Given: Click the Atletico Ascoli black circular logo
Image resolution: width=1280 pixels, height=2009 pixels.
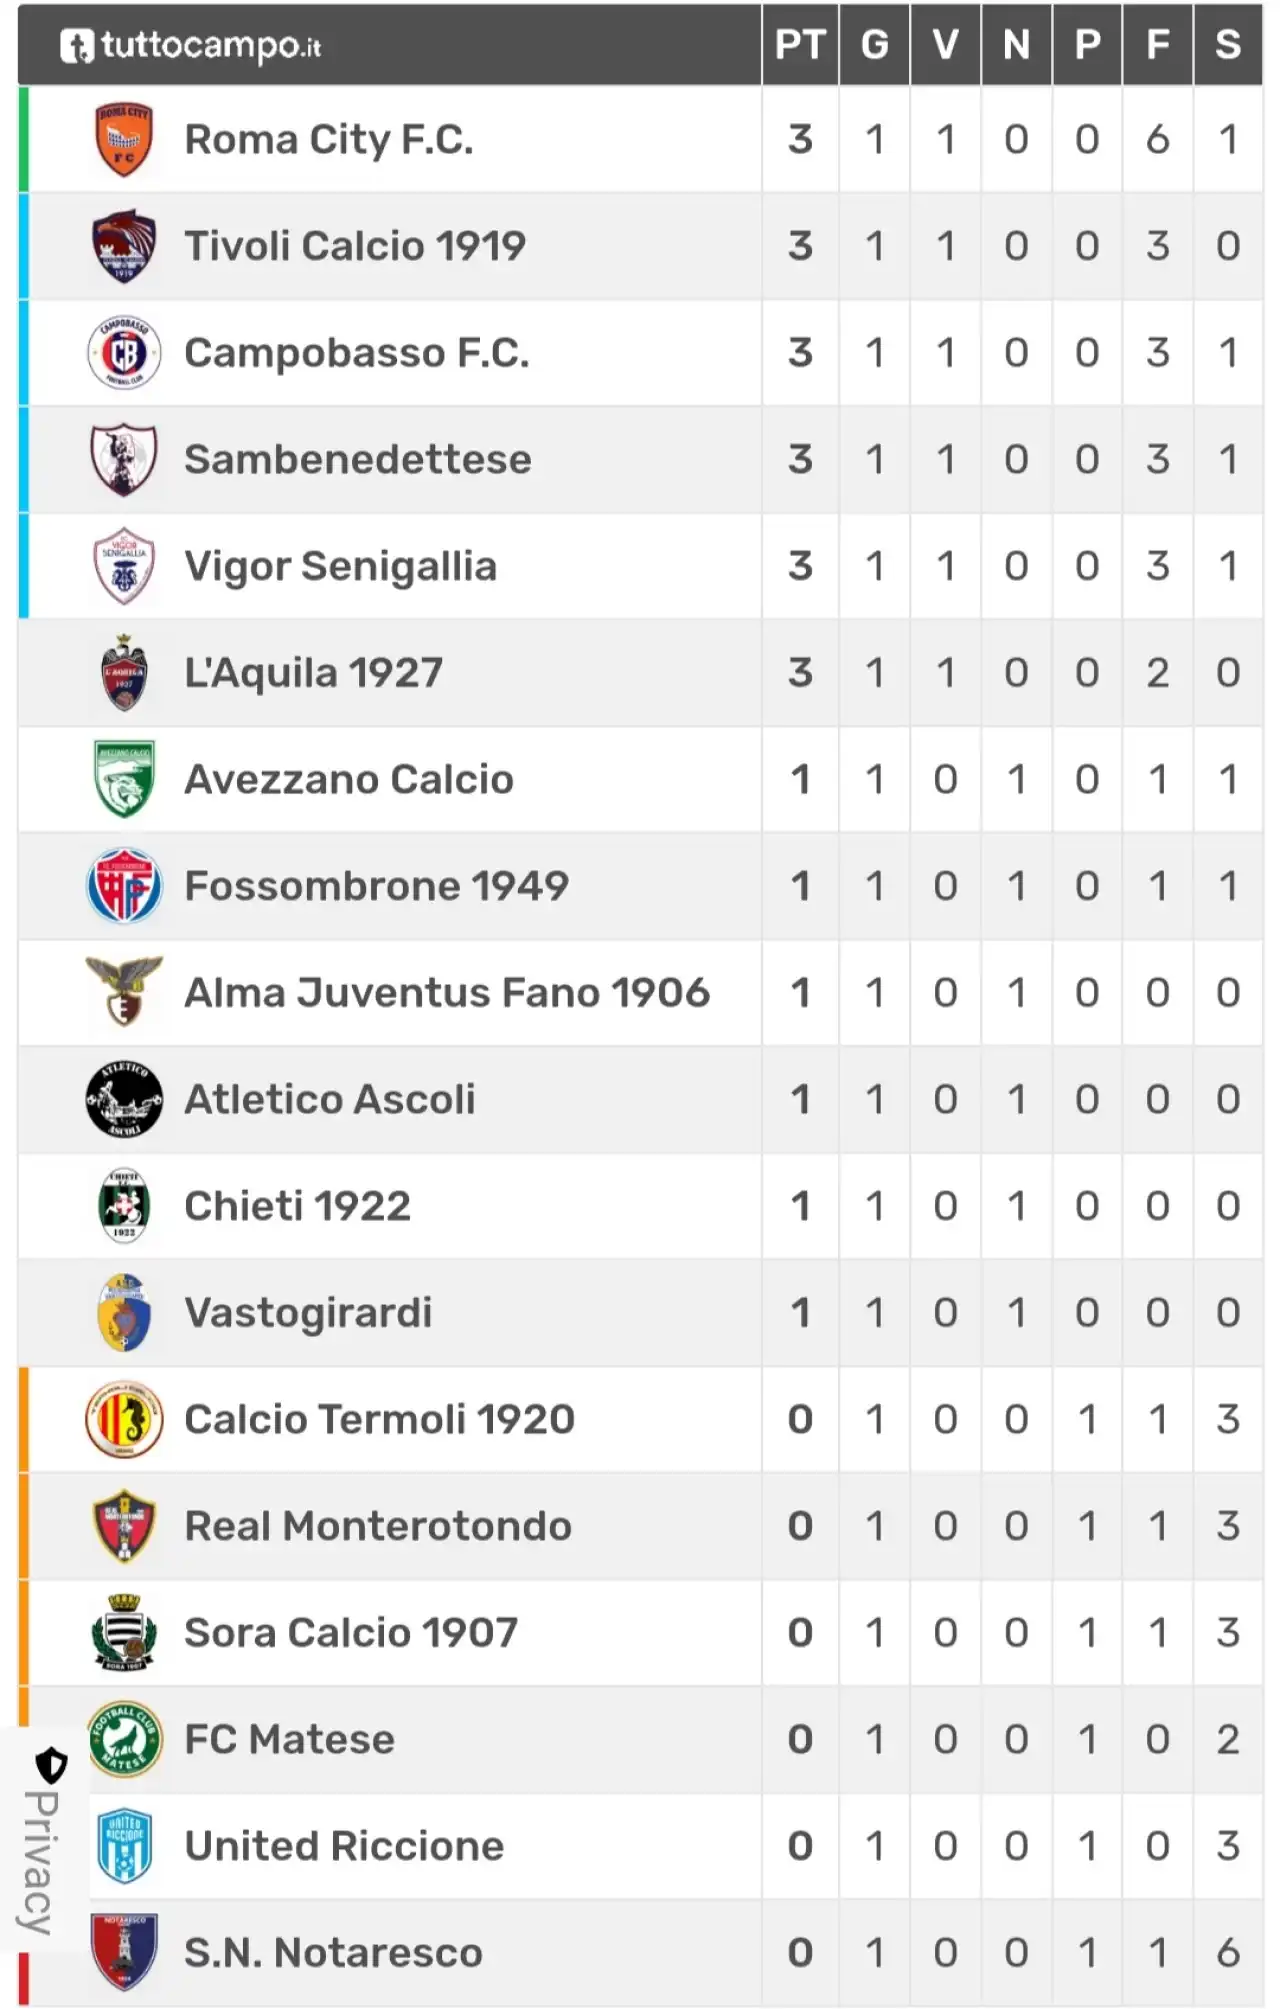Looking at the screenshot, I should pos(123,1099).
